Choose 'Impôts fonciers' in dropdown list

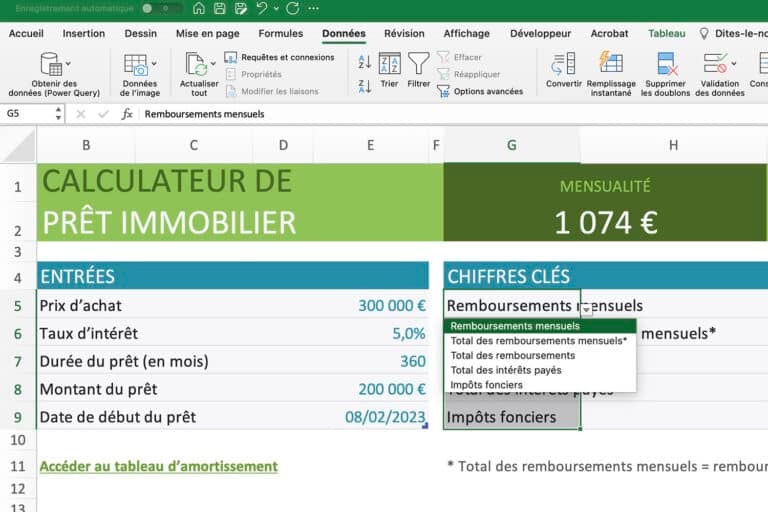pos(487,385)
